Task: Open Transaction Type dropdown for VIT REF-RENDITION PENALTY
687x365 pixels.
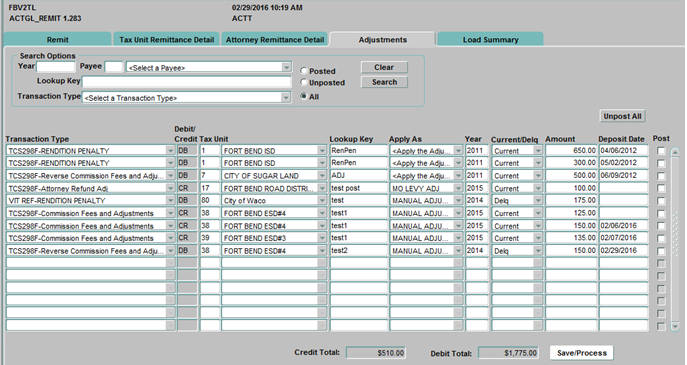Action: tap(170, 200)
